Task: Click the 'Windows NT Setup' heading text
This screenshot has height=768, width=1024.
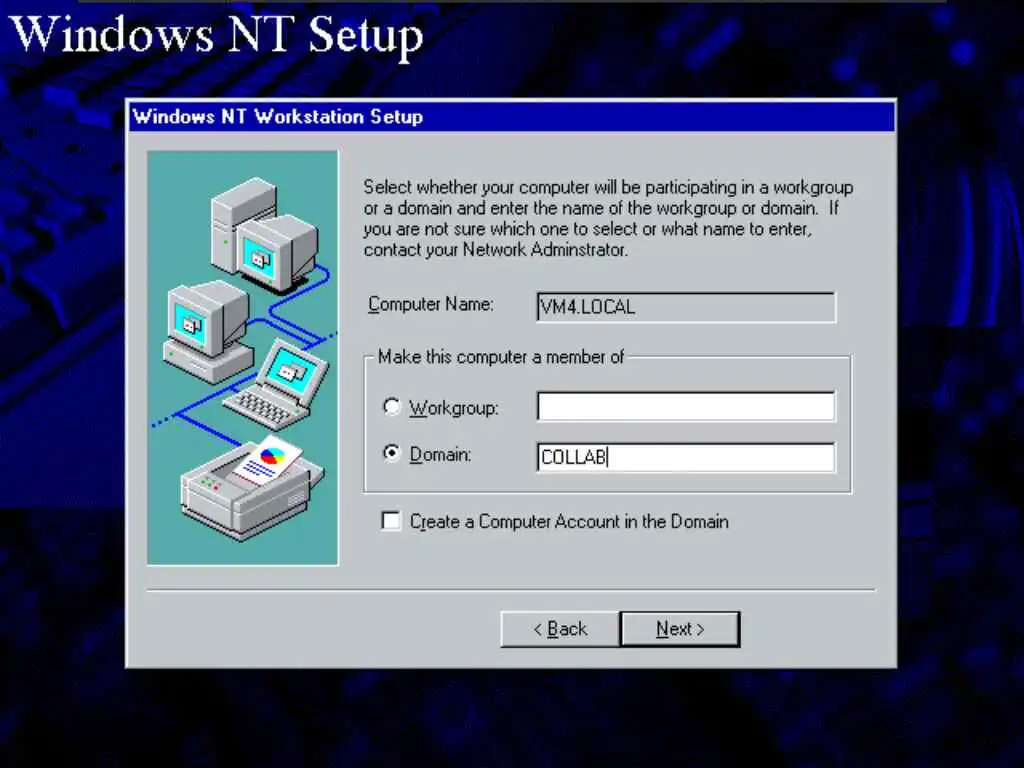Action: point(217,34)
